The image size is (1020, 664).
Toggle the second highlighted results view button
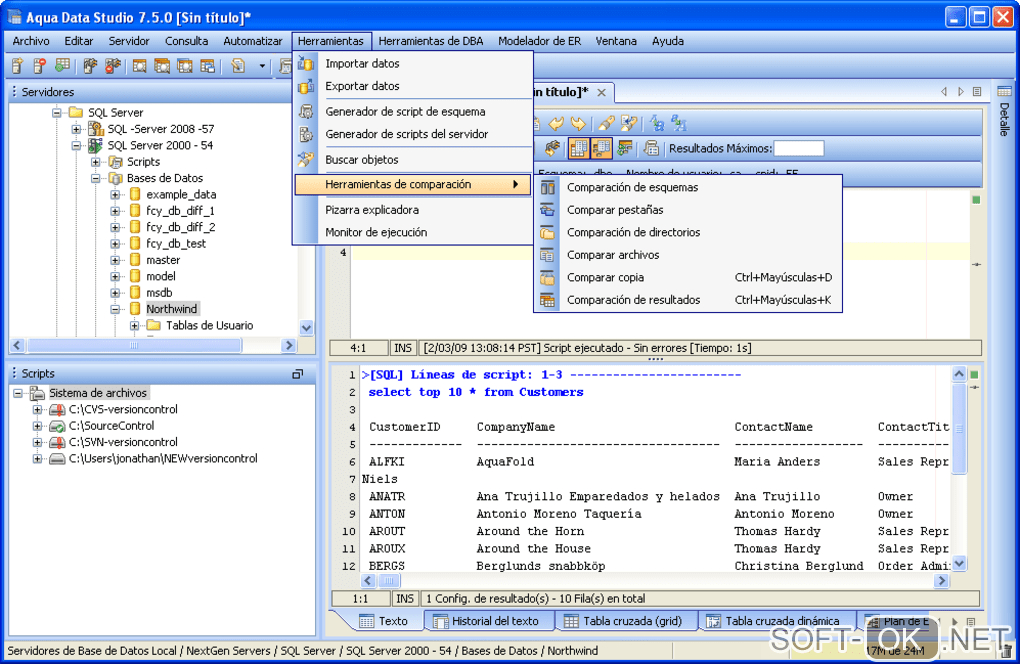(601, 149)
